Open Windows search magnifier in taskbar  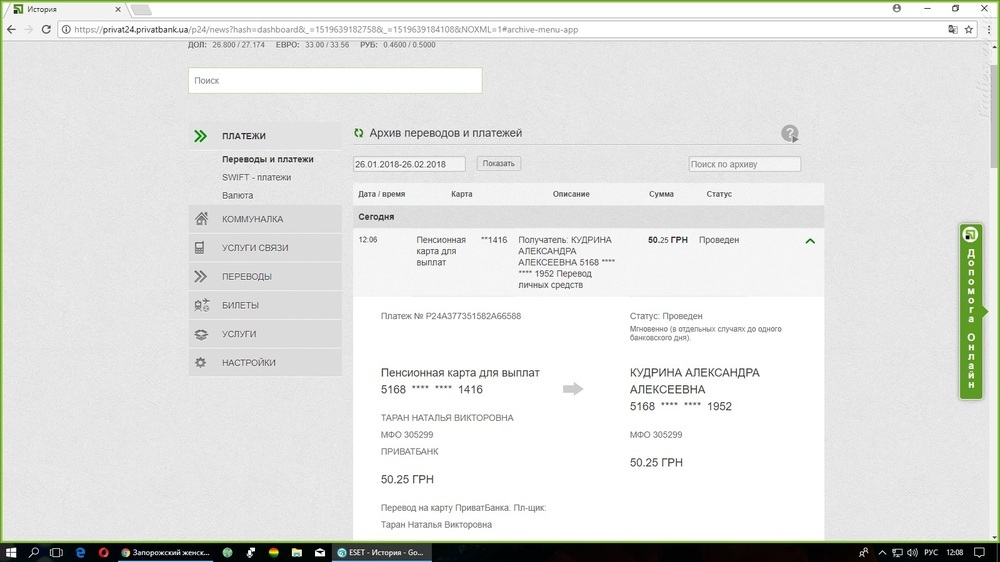tap(34, 552)
